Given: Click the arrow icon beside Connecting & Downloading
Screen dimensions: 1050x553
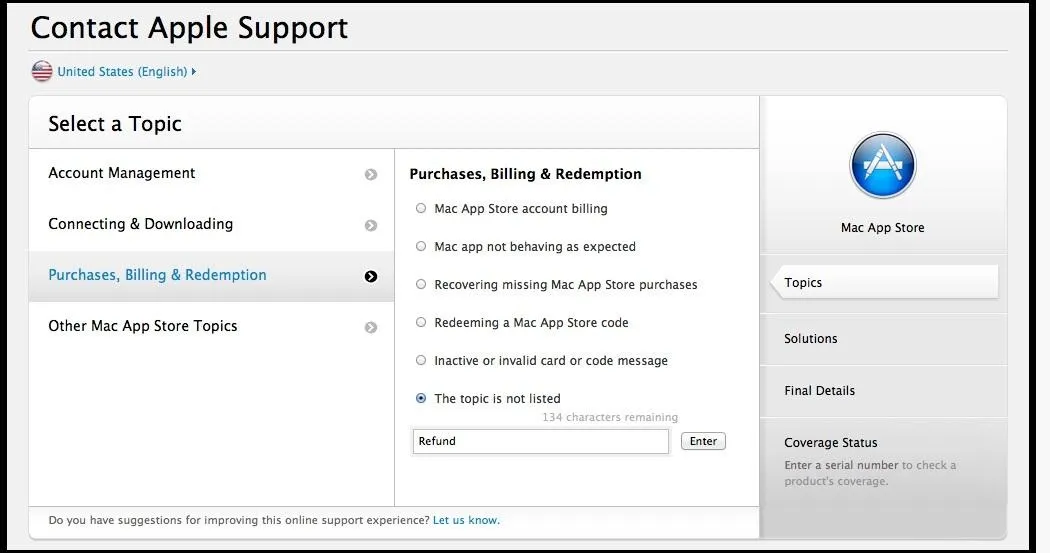Looking at the screenshot, I should pyautogui.click(x=371, y=225).
